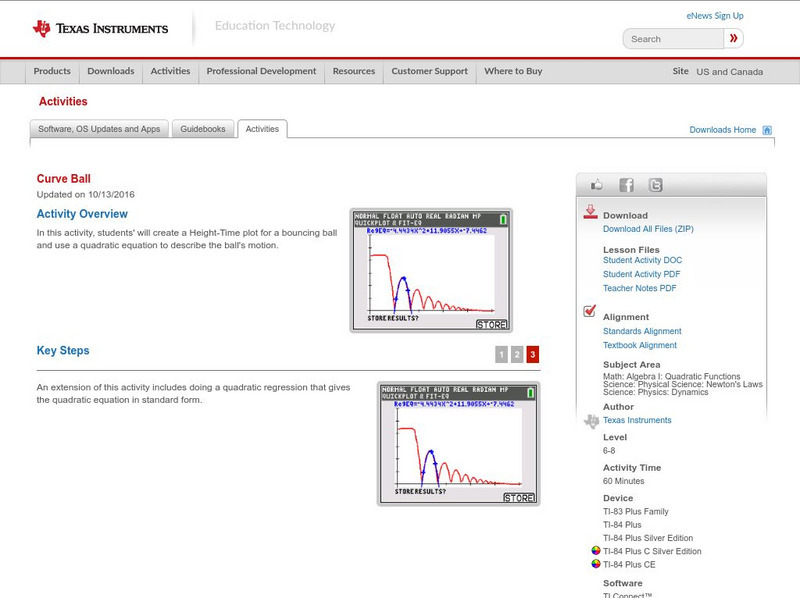Go to key step 1
The height and width of the screenshot is (598, 800).
coord(501,354)
